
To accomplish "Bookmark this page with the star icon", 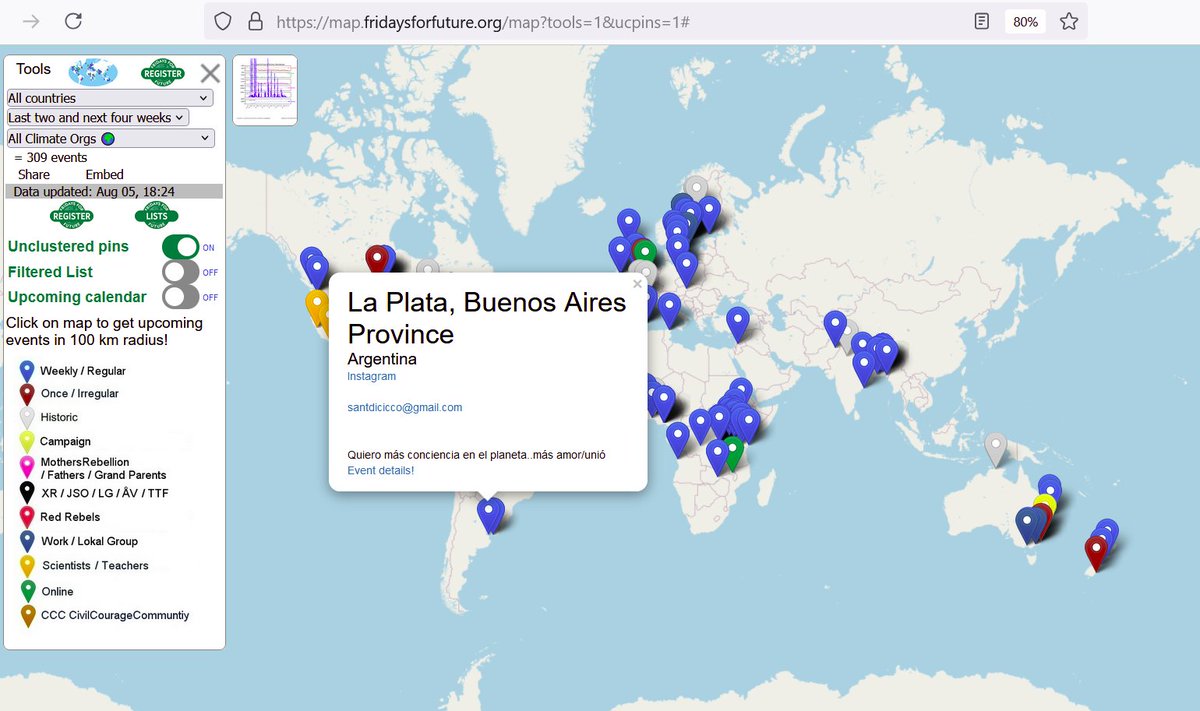I will coord(1069,21).
